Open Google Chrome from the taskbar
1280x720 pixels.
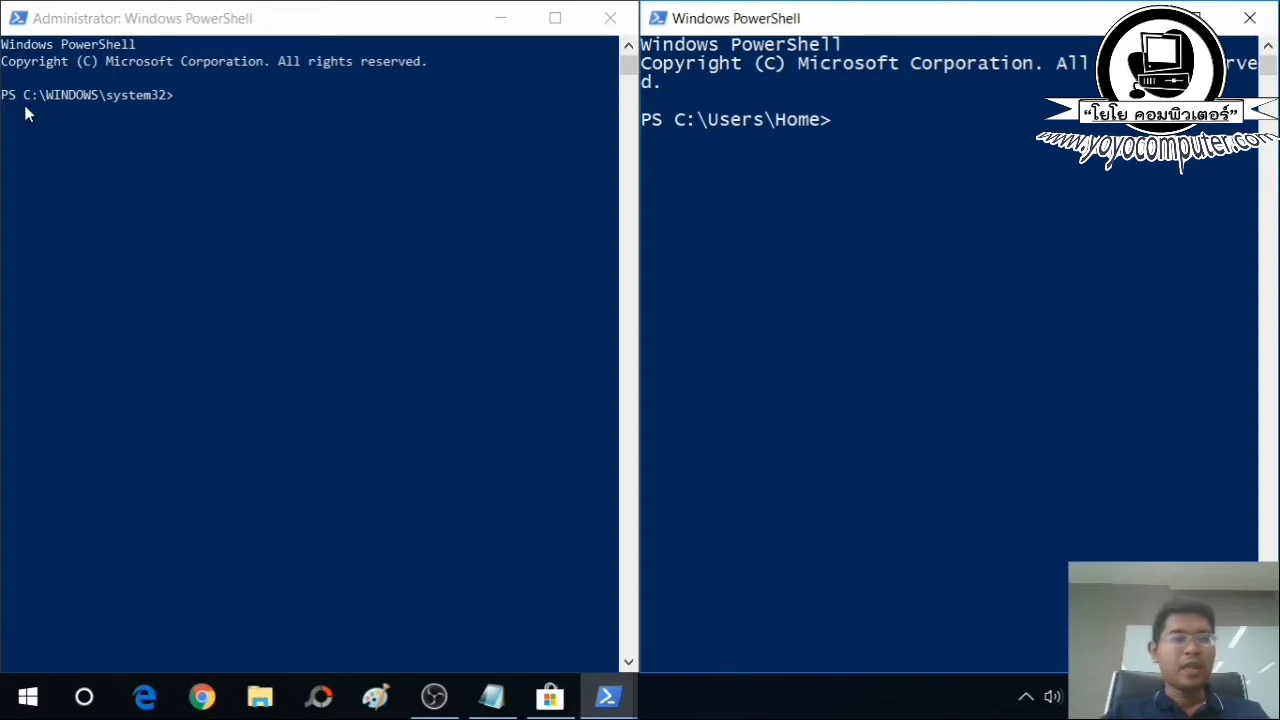pos(202,697)
